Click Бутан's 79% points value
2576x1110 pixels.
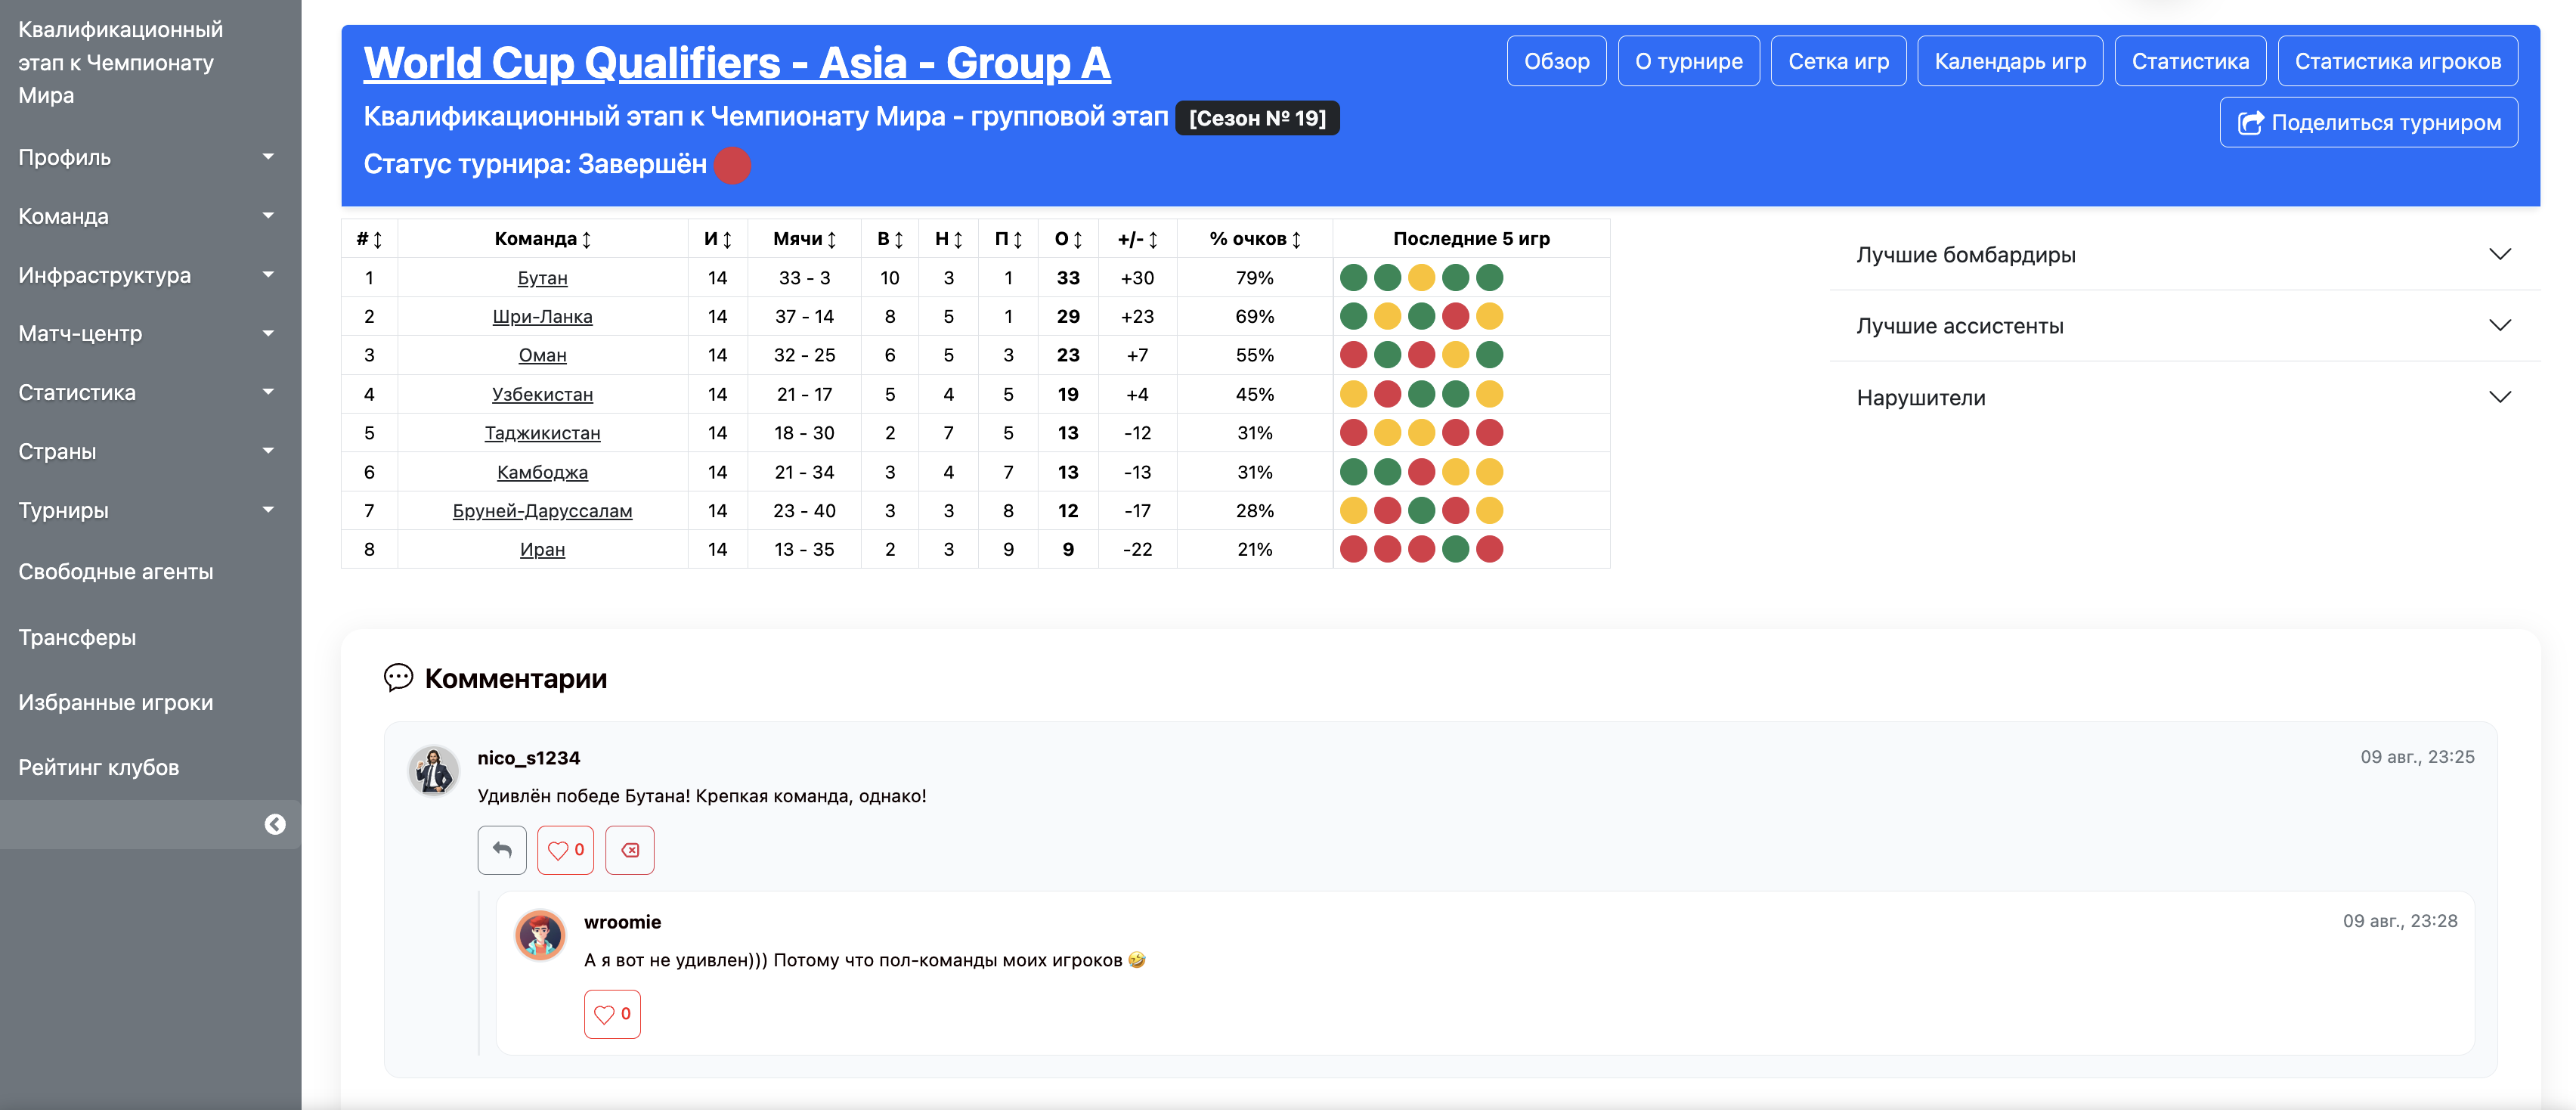1255,278
